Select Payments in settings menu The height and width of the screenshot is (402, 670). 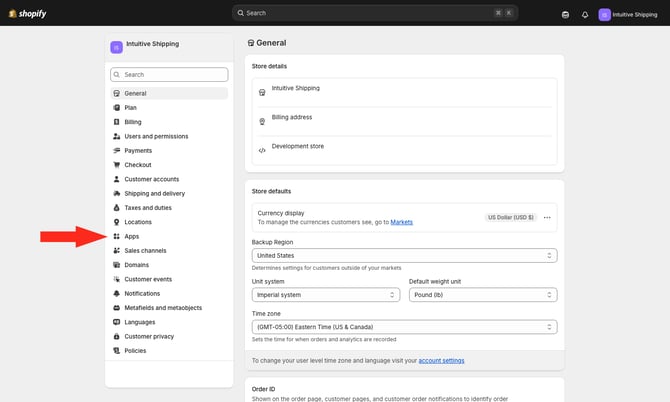pyautogui.click(x=169, y=150)
